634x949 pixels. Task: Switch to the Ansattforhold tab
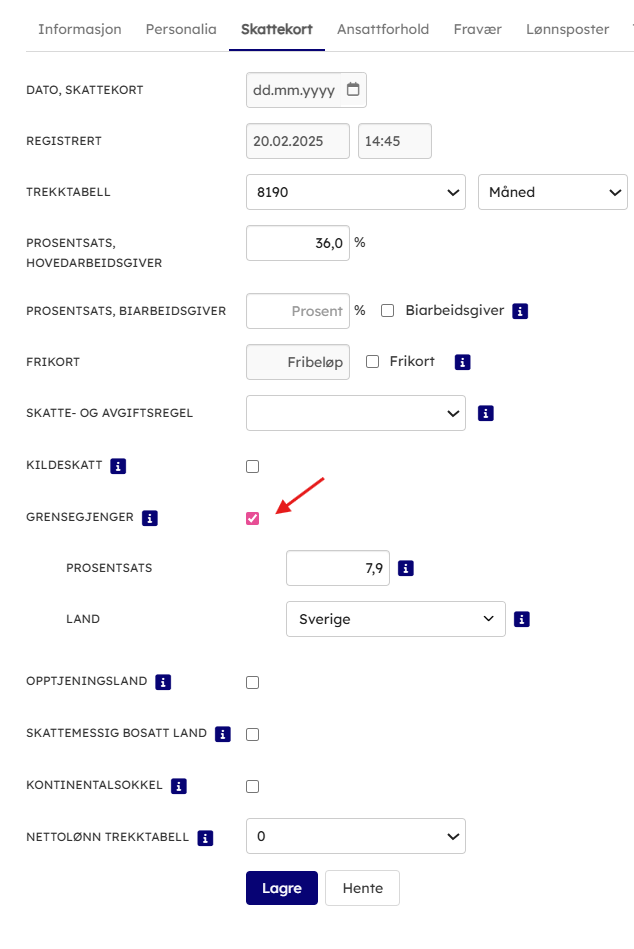click(x=383, y=29)
